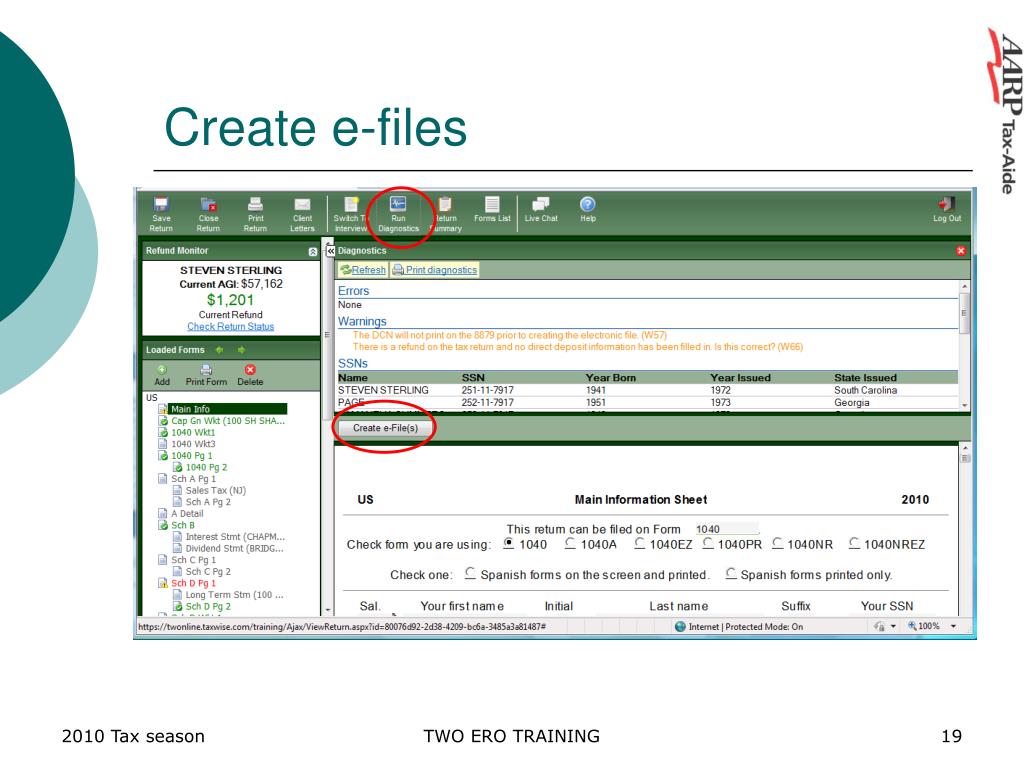Go to next form with green right arrow
Viewport: 1024px width, 768px height.
point(241,350)
